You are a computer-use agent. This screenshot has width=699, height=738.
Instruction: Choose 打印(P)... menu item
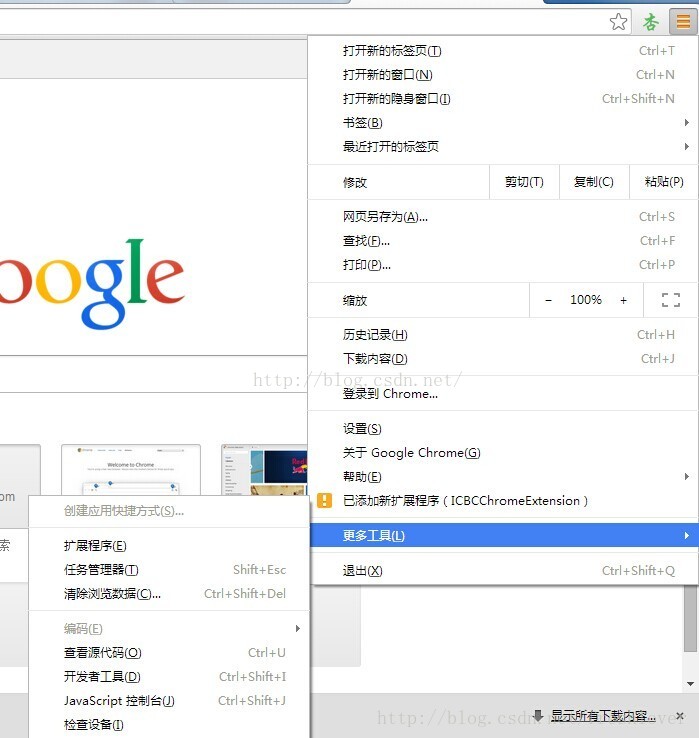coord(503,265)
